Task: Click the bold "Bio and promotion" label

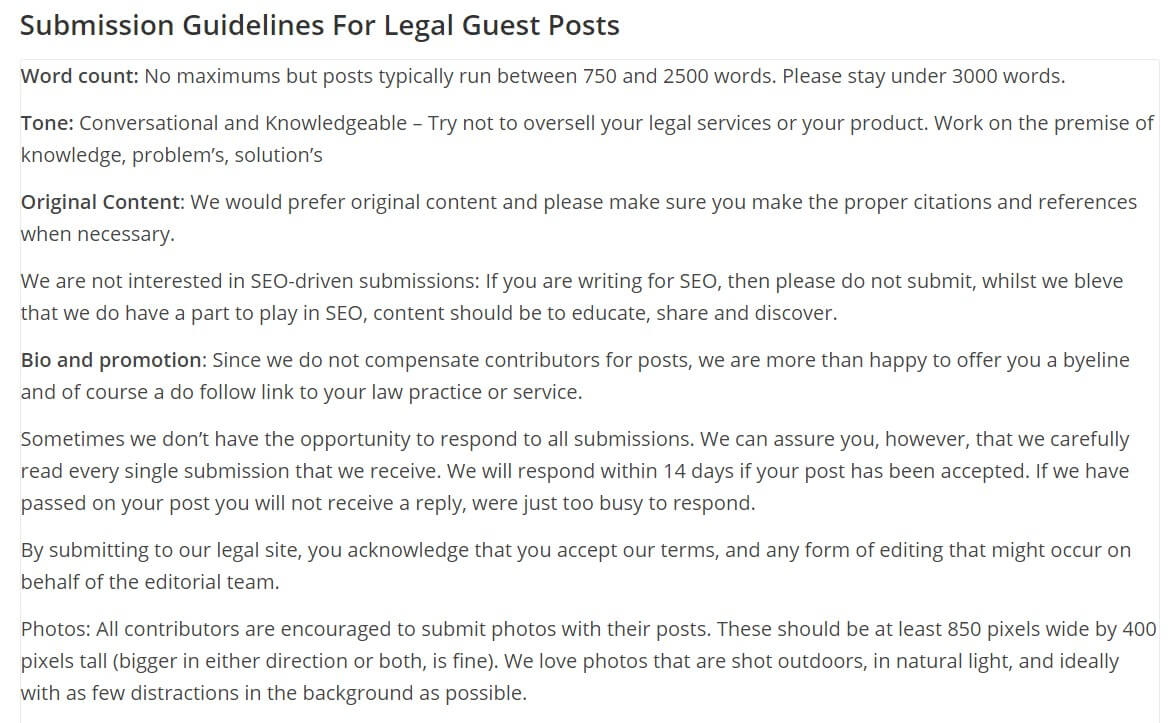Action: (x=111, y=360)
